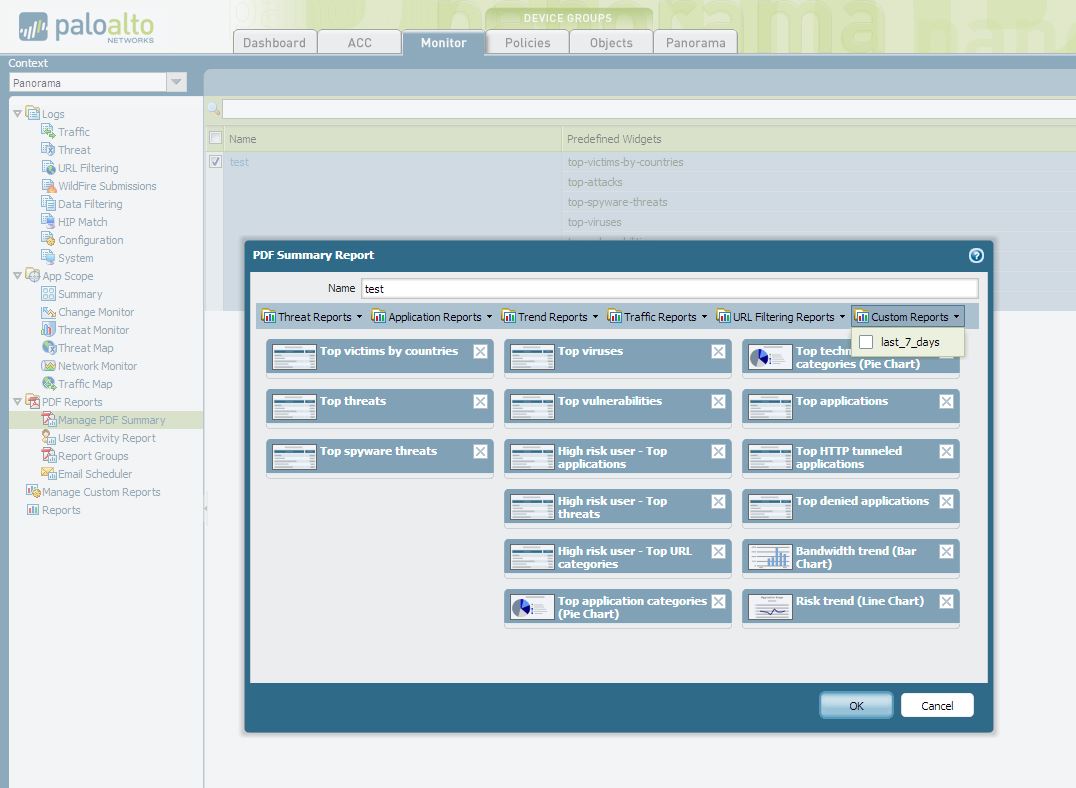
Task: Toggle the select-all checkbox in table header
Action: [215, 138]
